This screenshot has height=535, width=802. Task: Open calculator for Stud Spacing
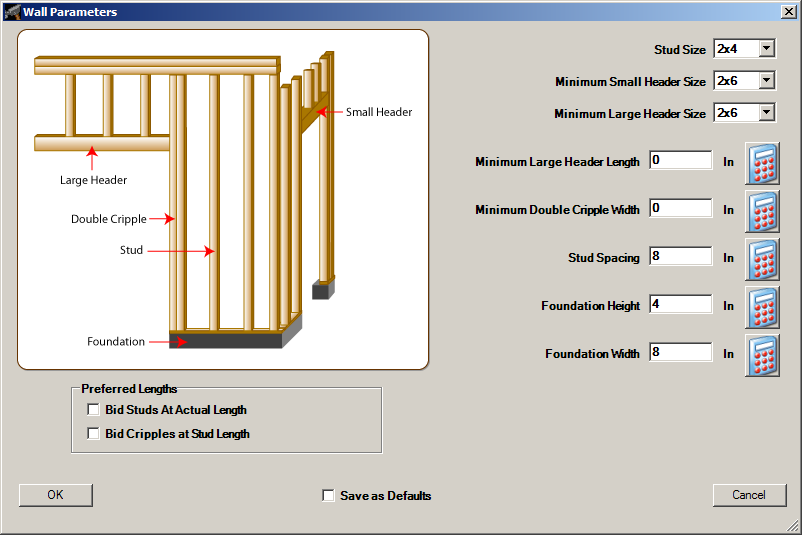(762, 259)
